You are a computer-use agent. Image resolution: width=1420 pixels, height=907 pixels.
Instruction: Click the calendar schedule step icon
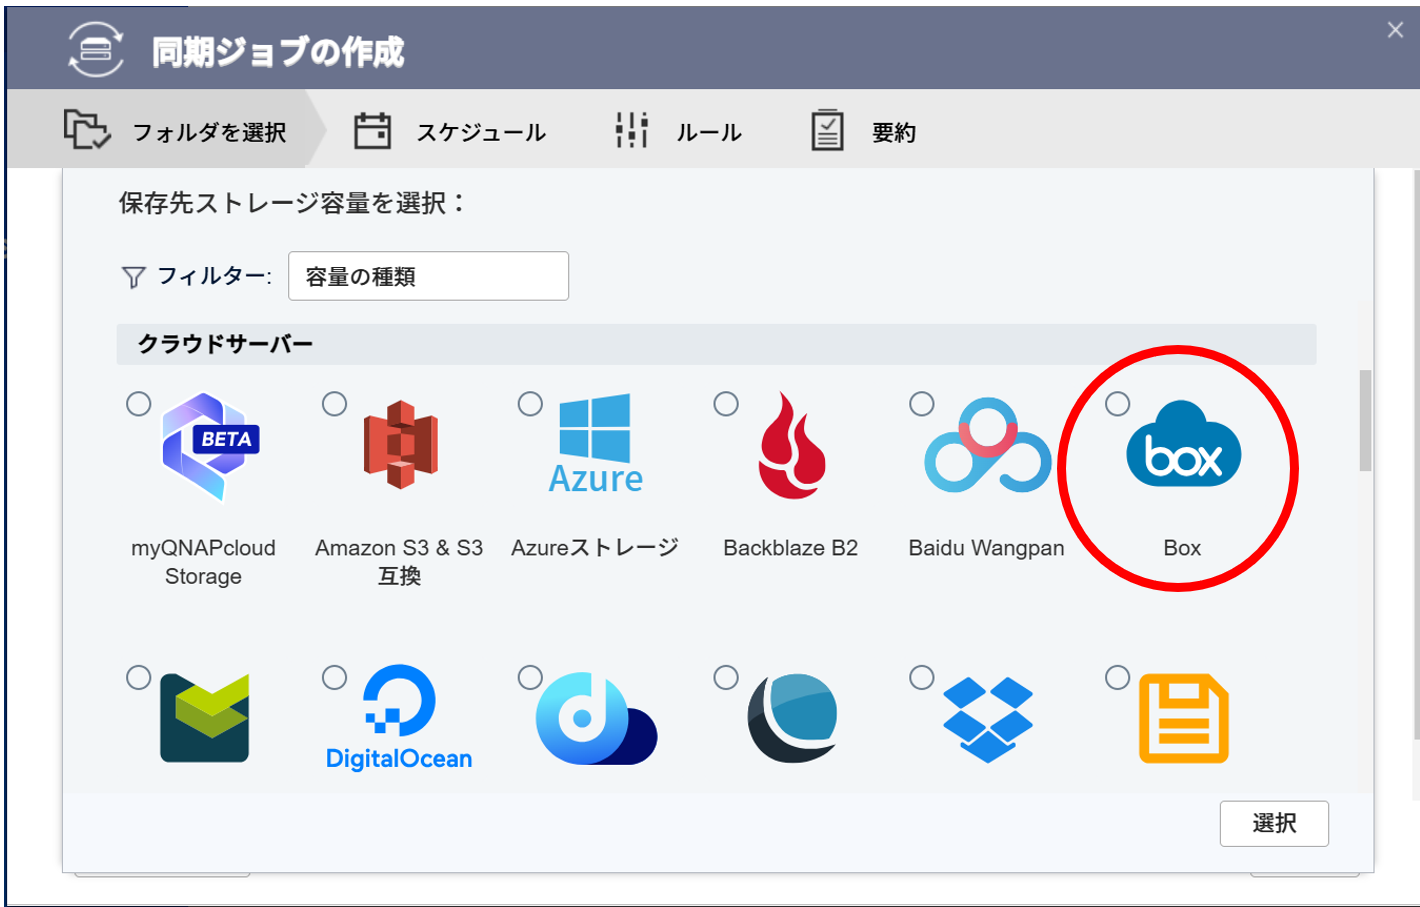tap(372, 130)
